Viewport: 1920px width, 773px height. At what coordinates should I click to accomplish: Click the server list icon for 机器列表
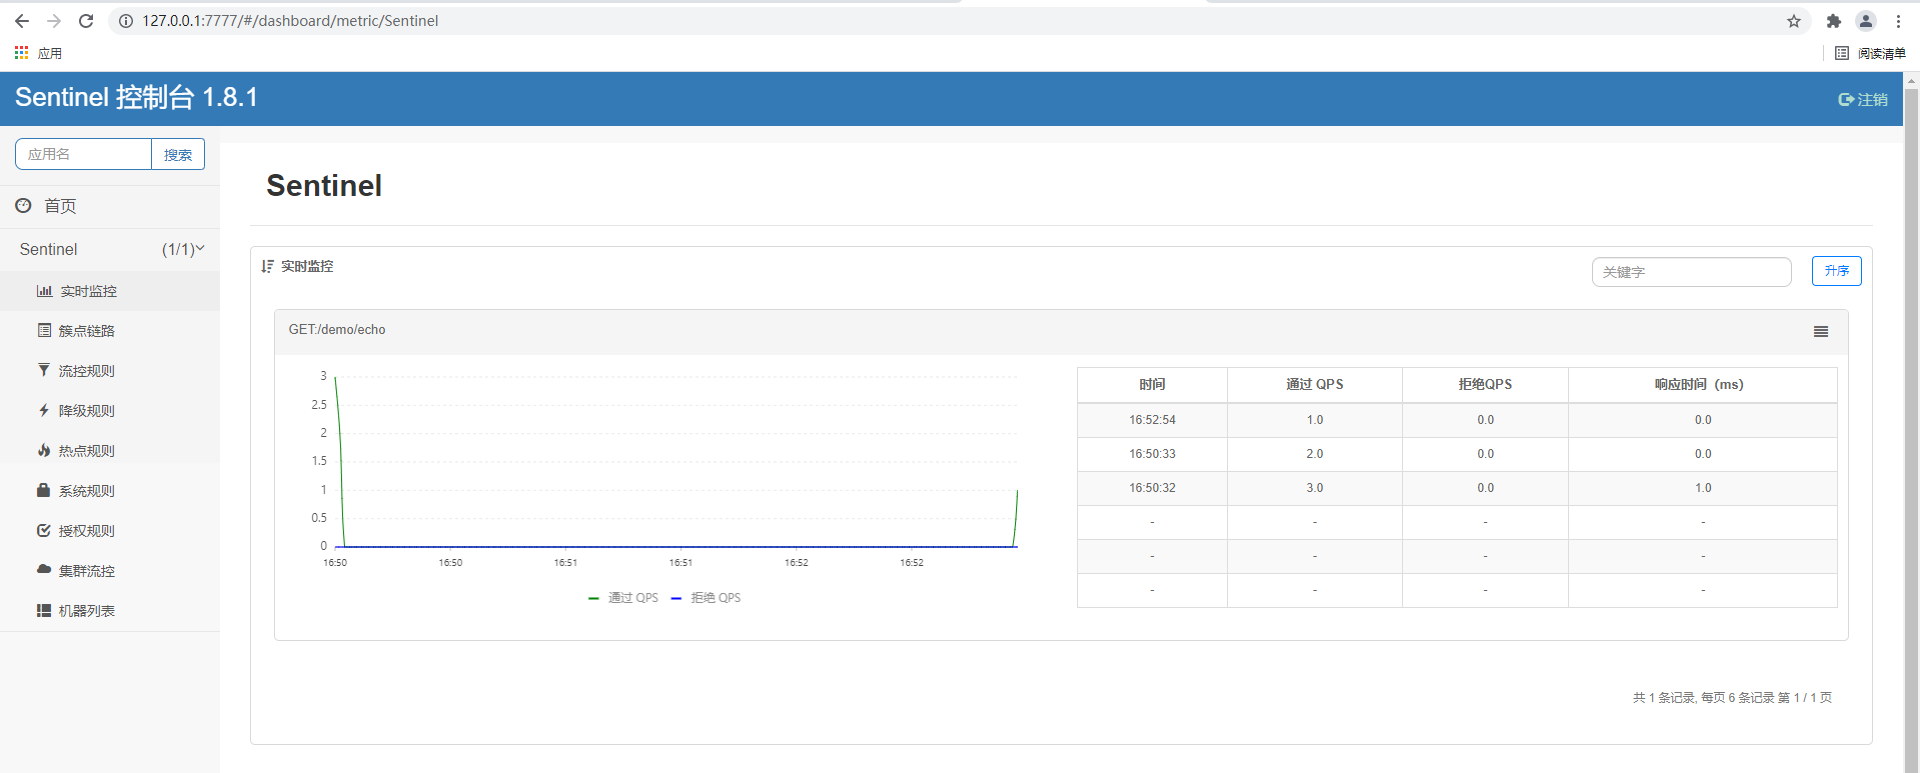click(x=44, y=610)
